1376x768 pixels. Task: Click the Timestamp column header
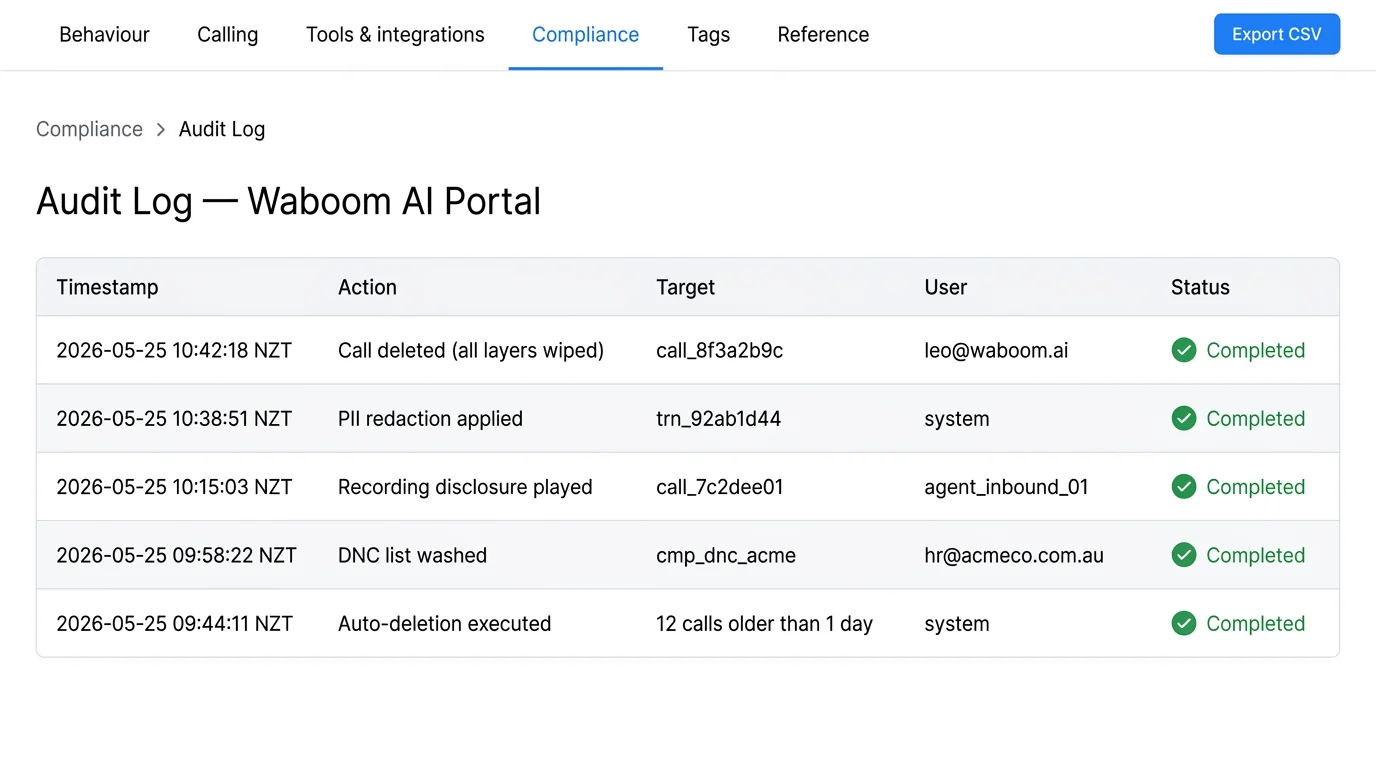point(107,287)
